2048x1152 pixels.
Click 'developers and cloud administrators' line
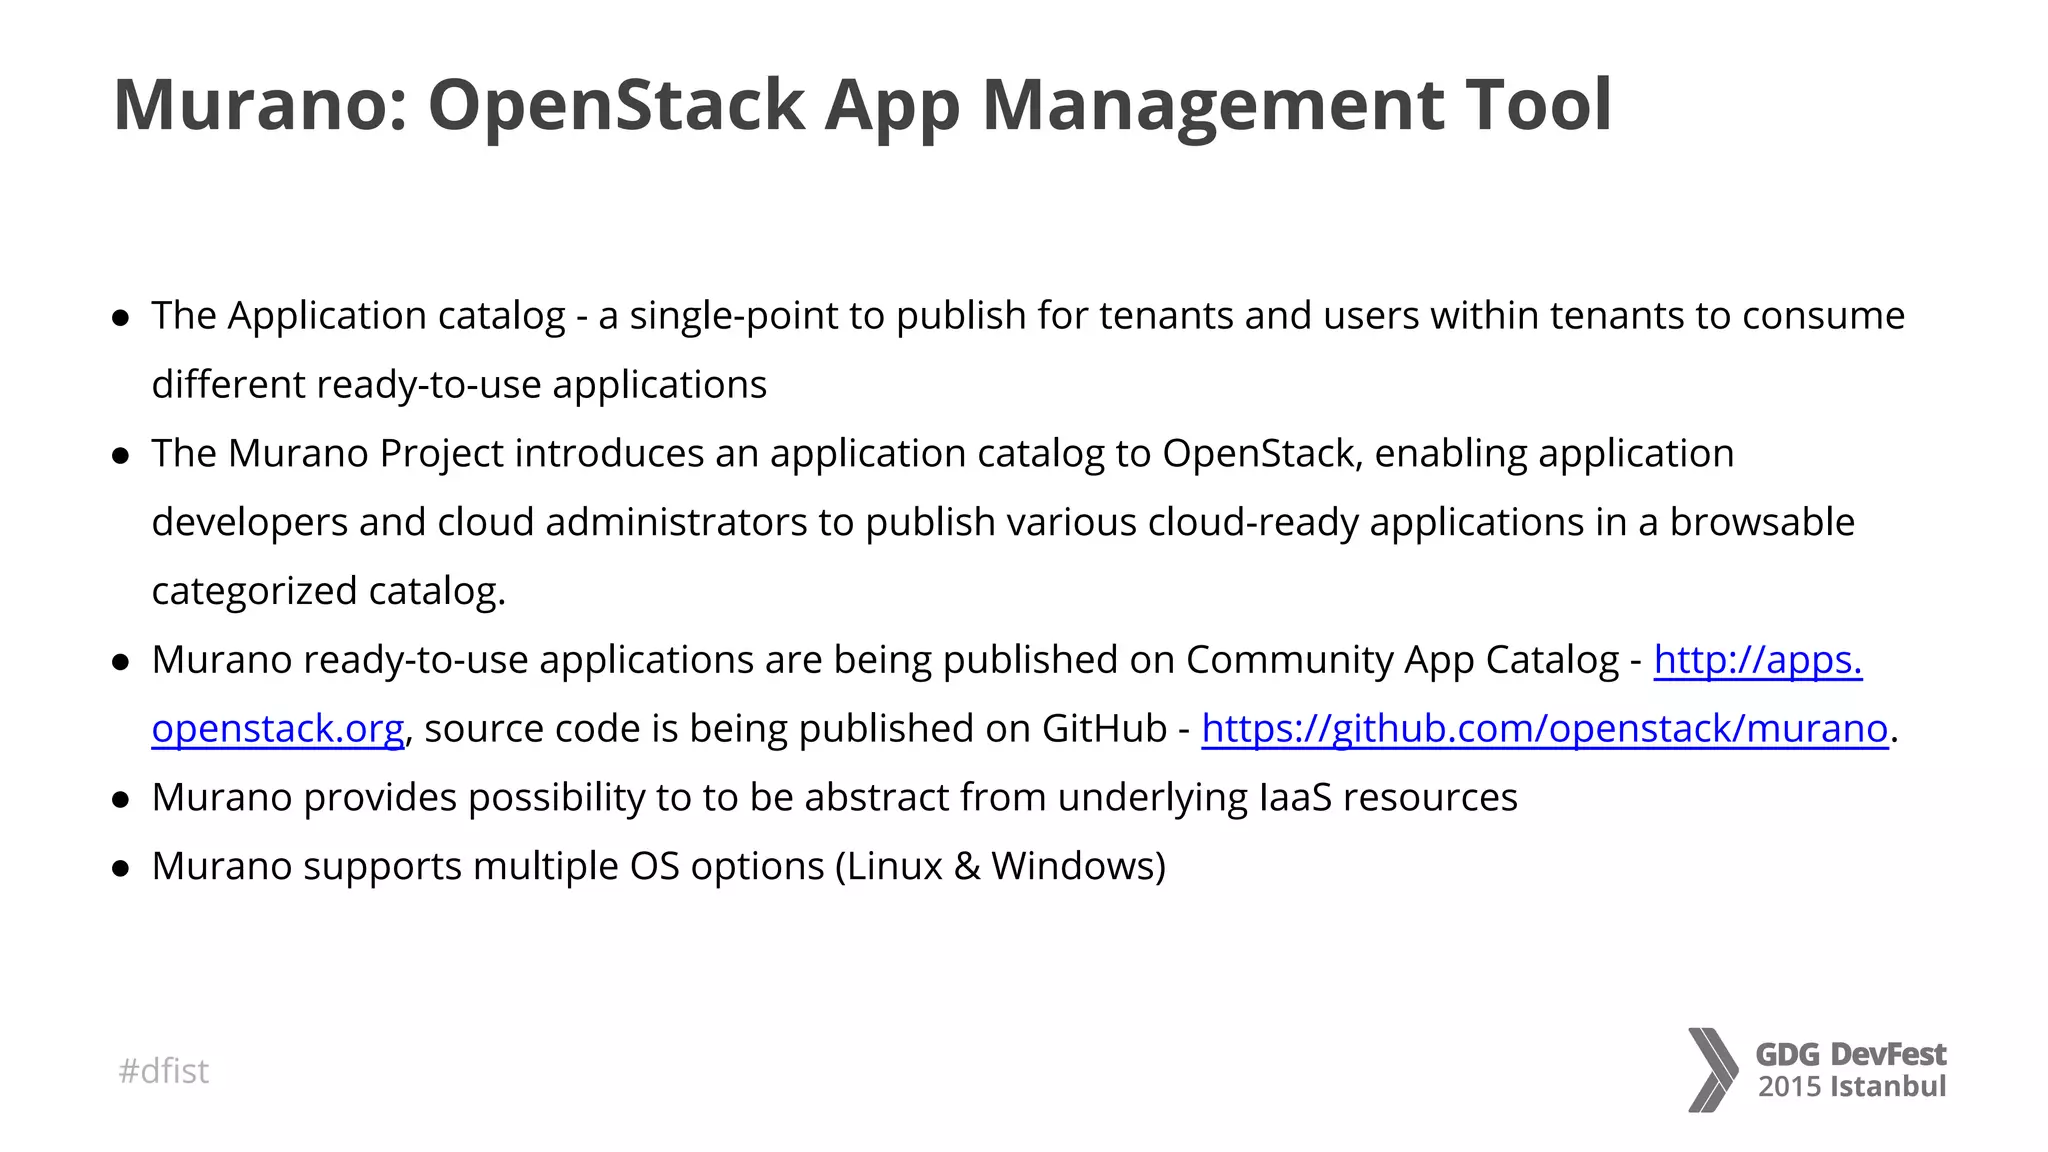point(1003,523)
